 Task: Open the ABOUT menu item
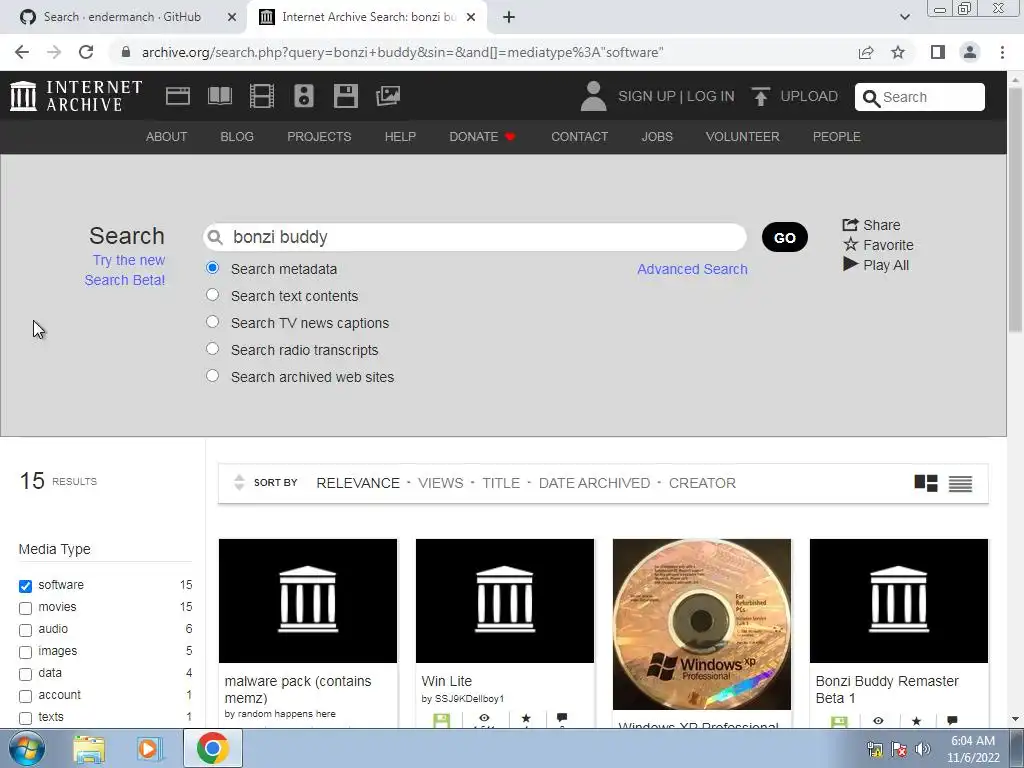point(167,136)
